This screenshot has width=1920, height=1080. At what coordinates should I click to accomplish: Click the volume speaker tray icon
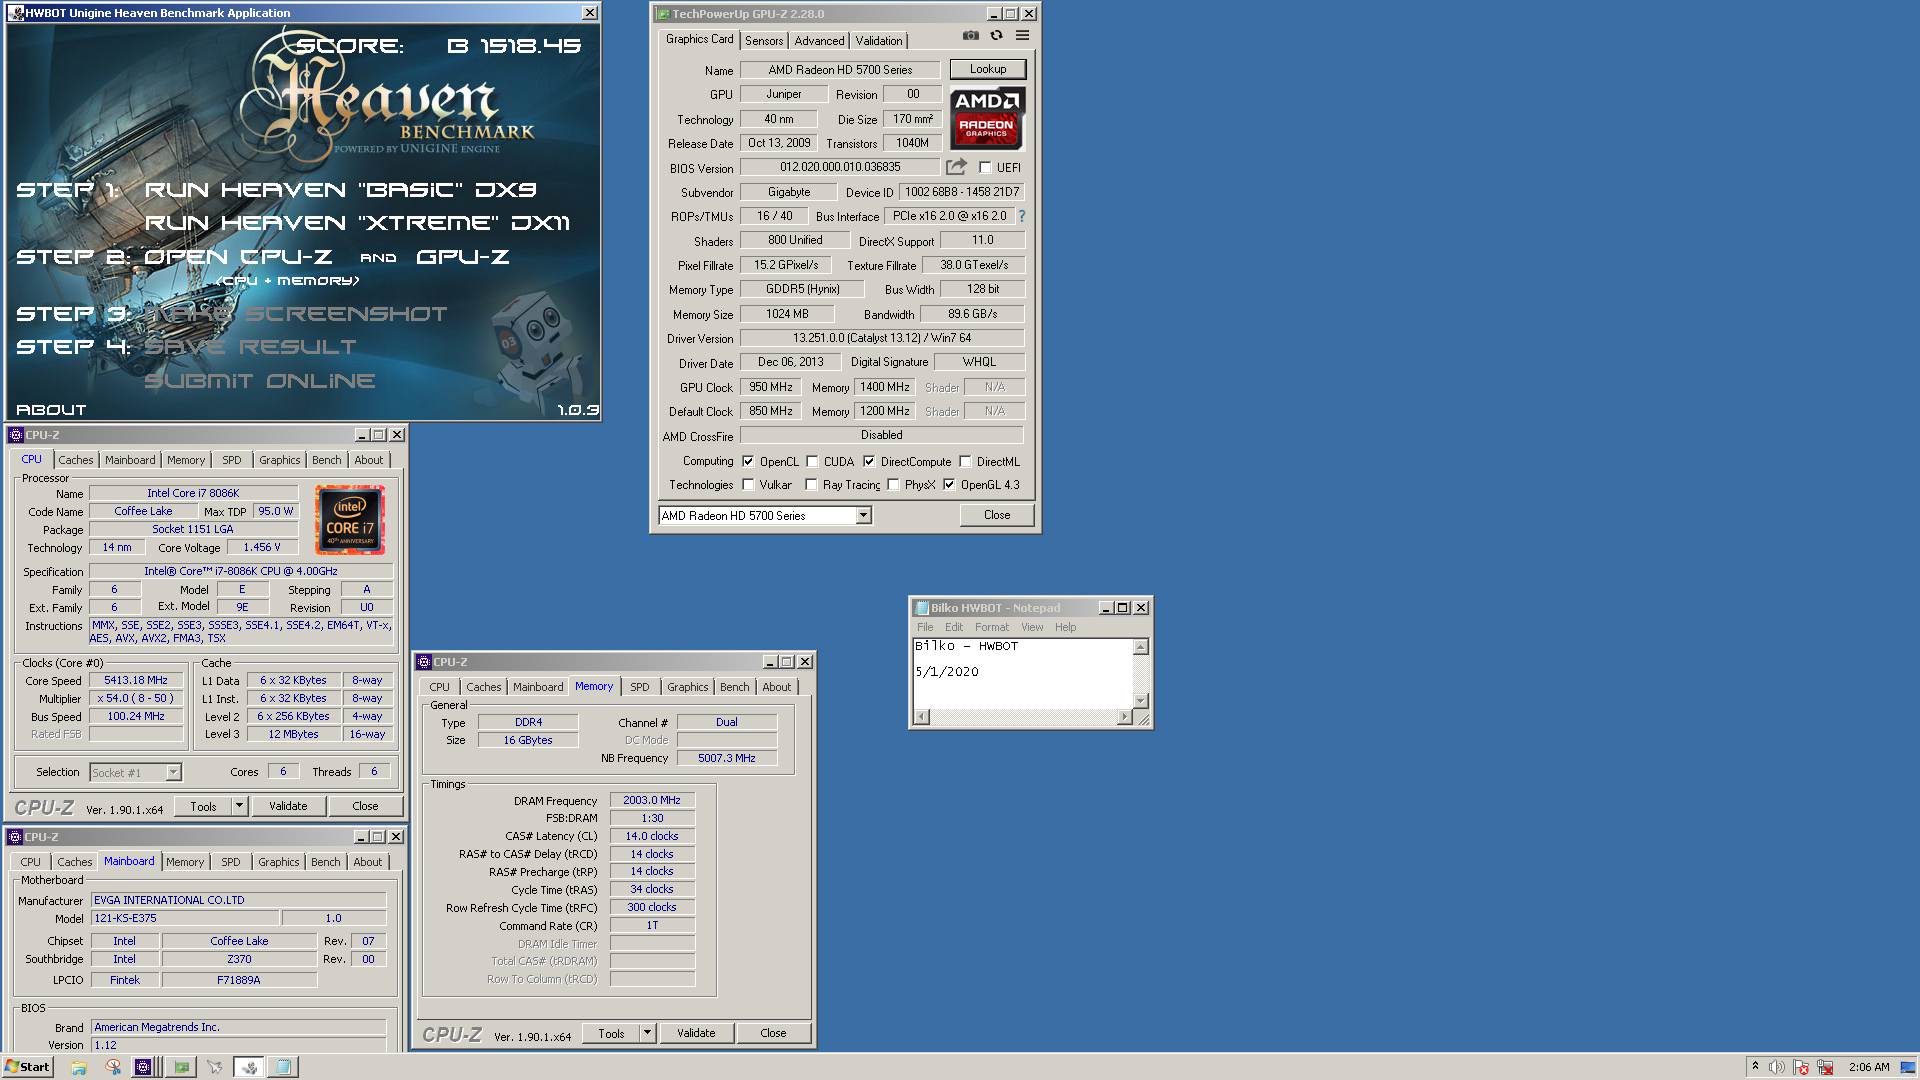click(1777, 1067)
